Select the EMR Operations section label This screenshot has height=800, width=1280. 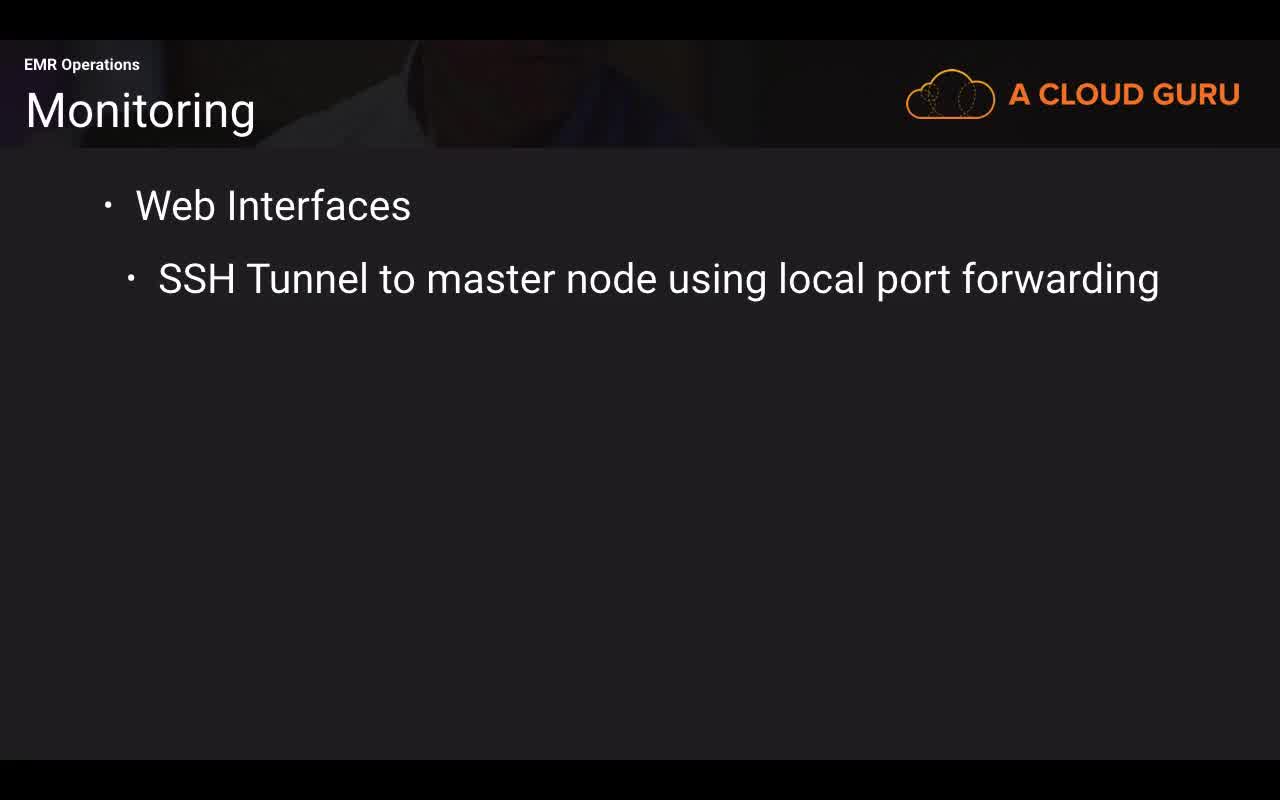tap(82, 65)
